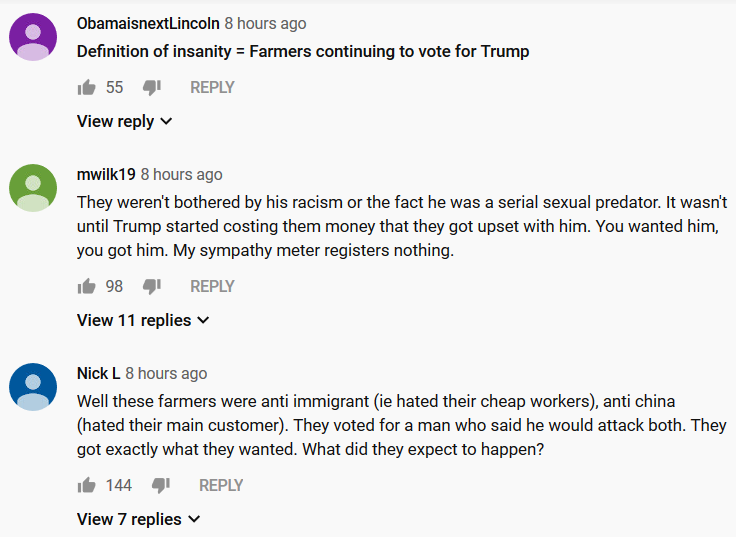
Task: Dislike mwilk19's comment
Action: [x=151, y=287]
